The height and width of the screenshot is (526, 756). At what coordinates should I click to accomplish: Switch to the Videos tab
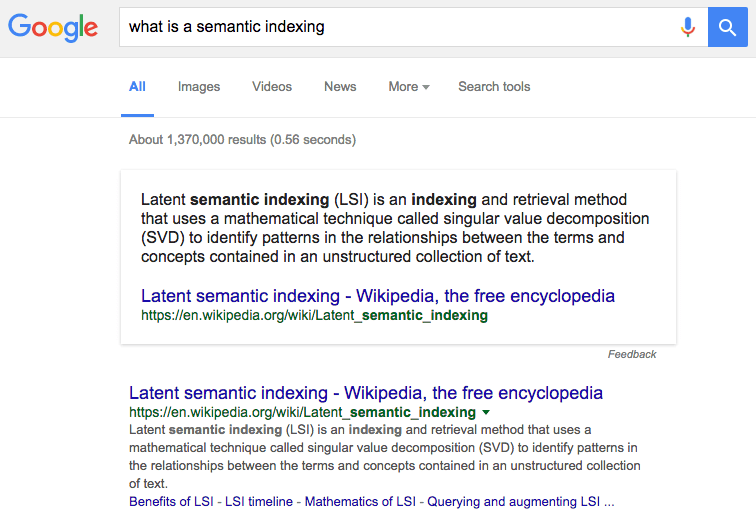272,87
